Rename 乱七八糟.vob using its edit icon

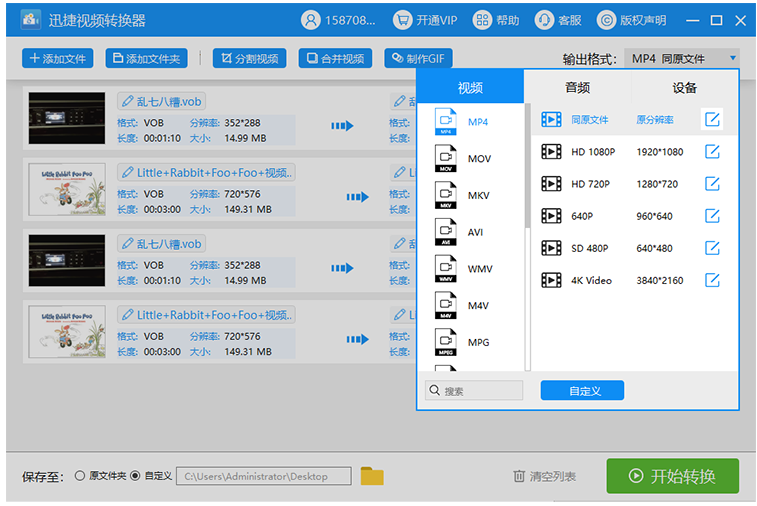(127, 101)
